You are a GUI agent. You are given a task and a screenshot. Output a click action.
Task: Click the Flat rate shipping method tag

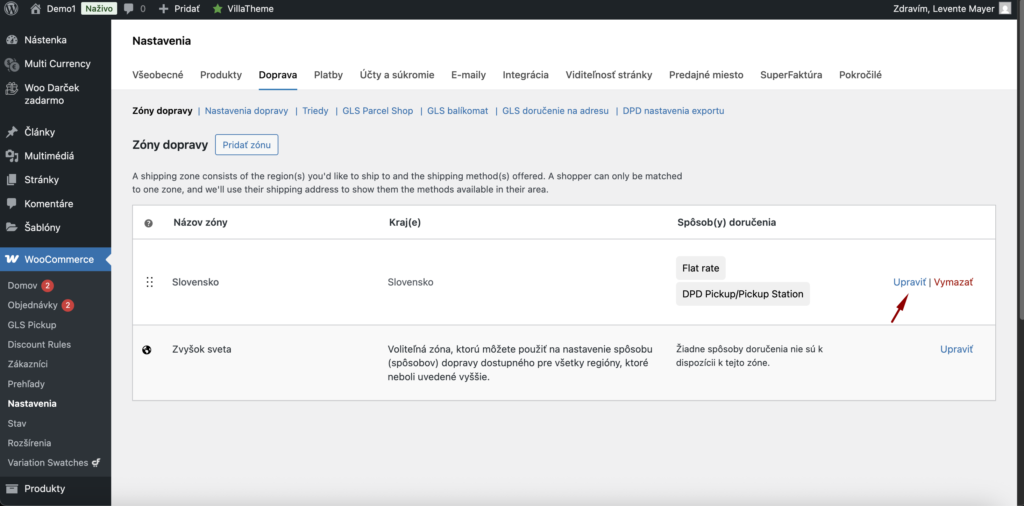click(x=700, y=268)
